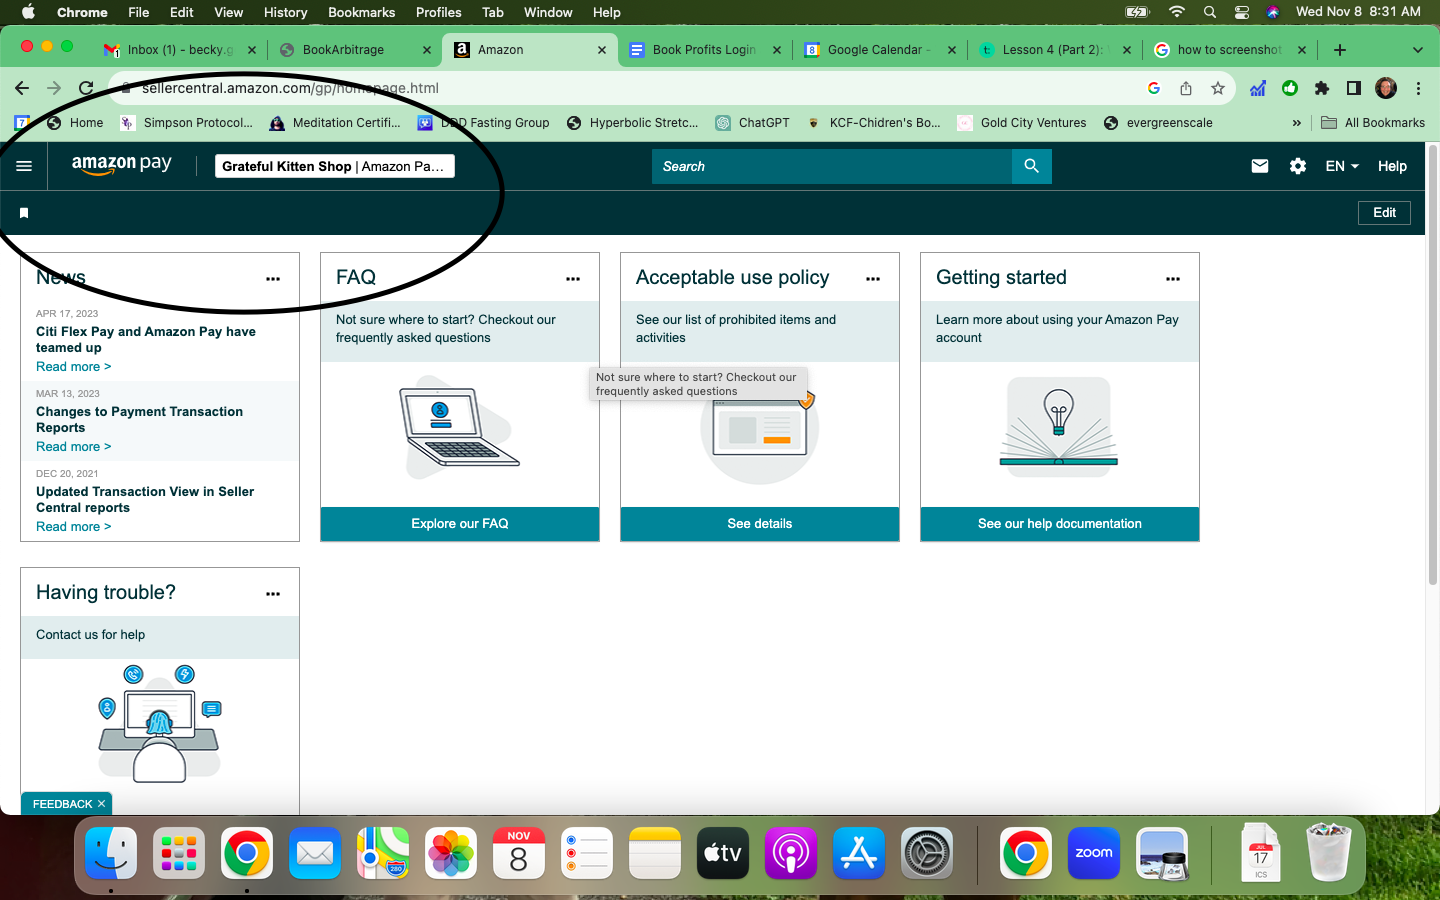Click the page vertical scrollbar

pos(1432,365)
